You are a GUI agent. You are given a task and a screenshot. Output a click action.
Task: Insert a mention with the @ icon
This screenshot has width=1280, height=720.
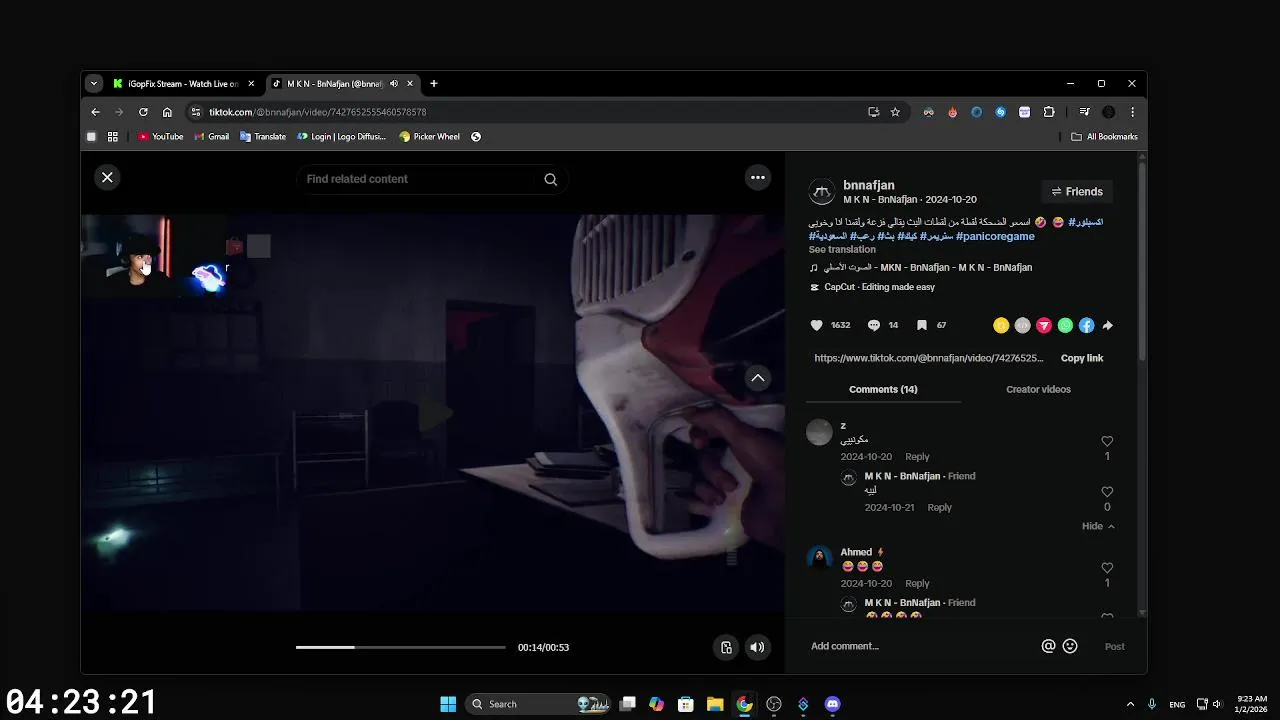click(1048, 646)
